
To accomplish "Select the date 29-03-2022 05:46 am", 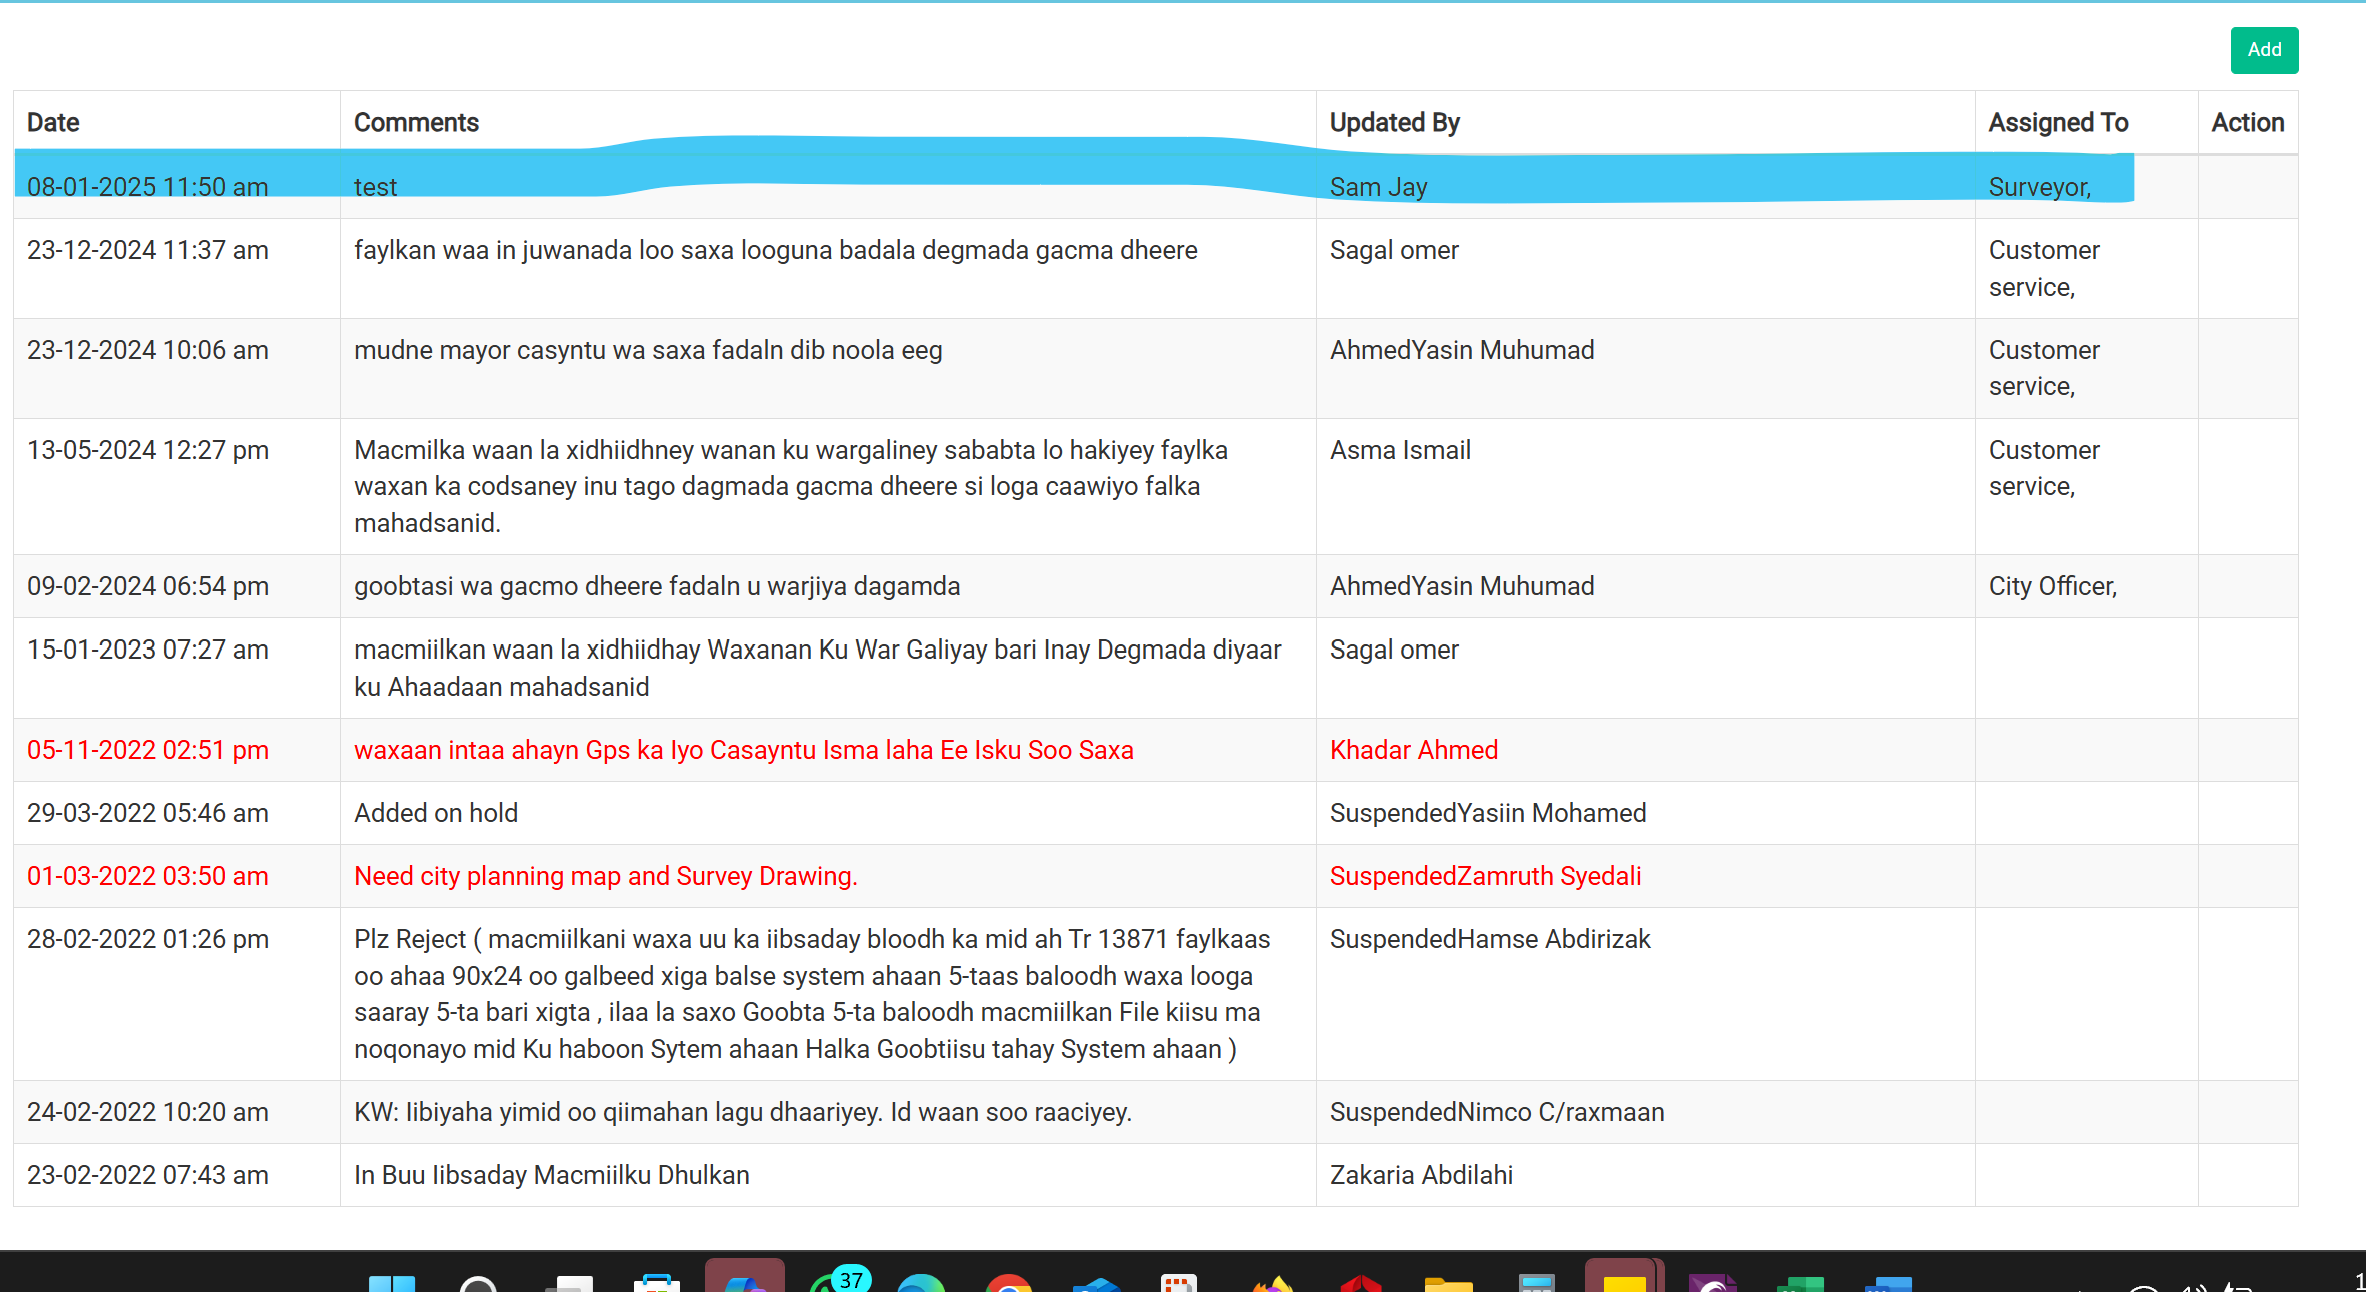I will [148, 813].
